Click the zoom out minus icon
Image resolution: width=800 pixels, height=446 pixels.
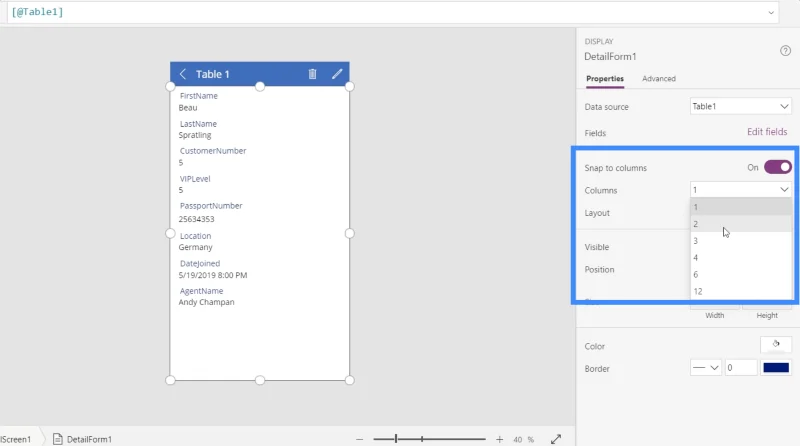click(x=359, y=439)
